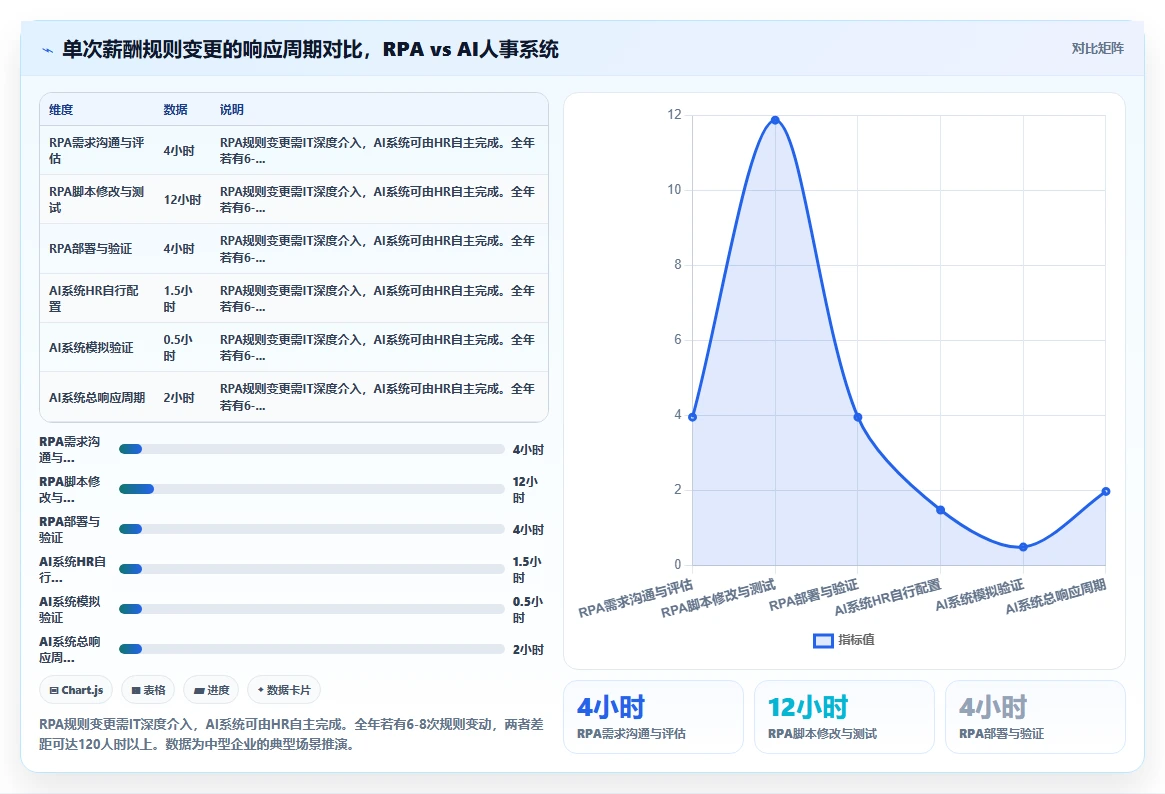This screenshot has height=794, width=1165.
Task: Open the 4小时 RPA需求沟通与评估 data card
Action: pyautogui.click(x=653, y=717)
